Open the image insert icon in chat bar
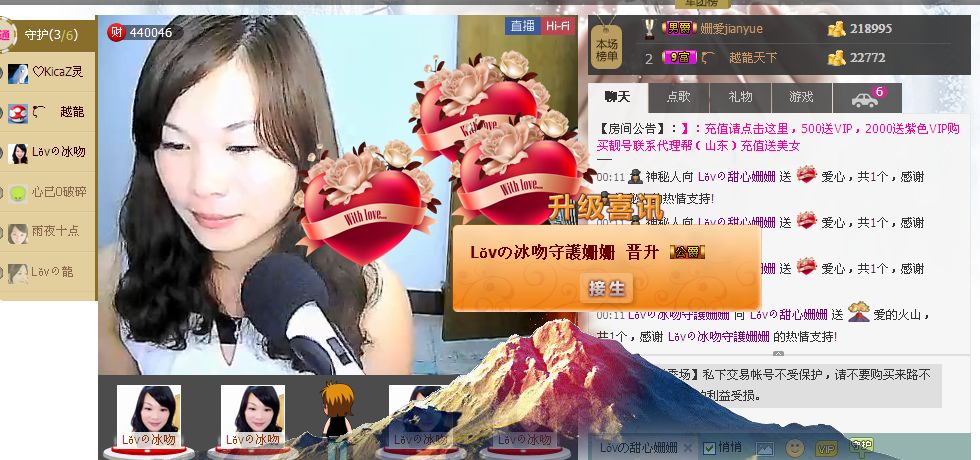The width and height of the screenshot is (980, 460). click(764, 448)
